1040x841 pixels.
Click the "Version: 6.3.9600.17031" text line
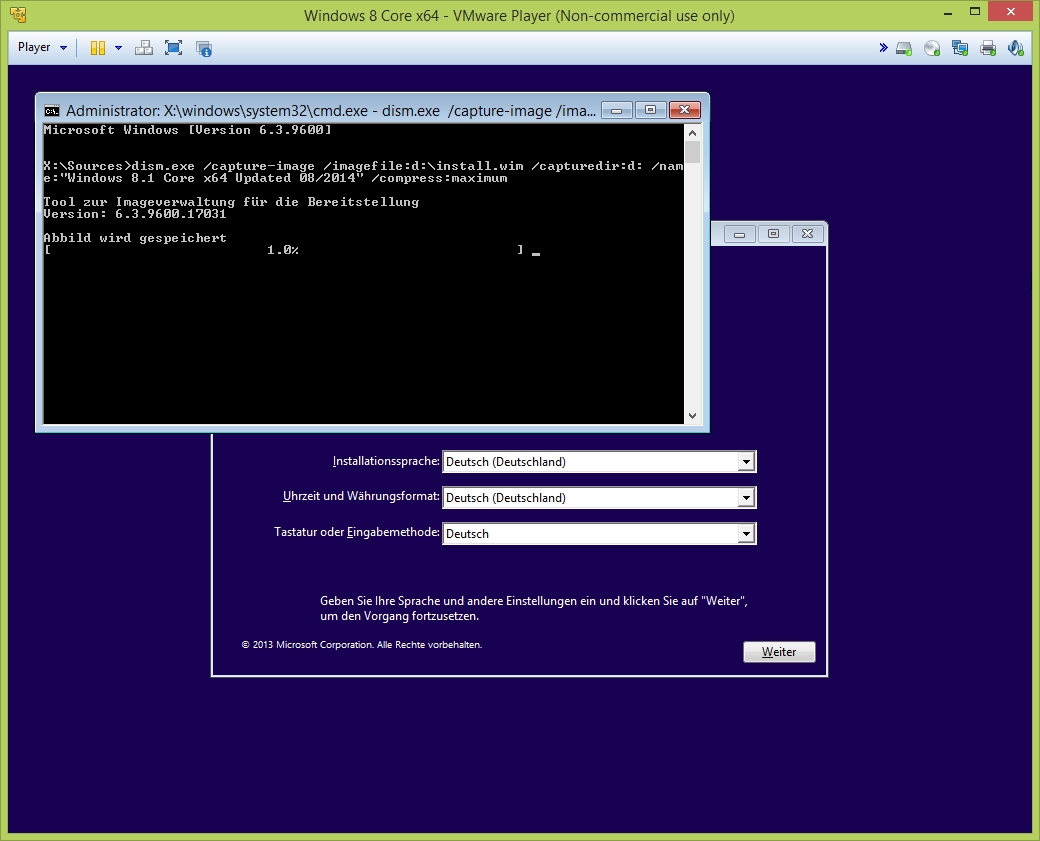135,214
